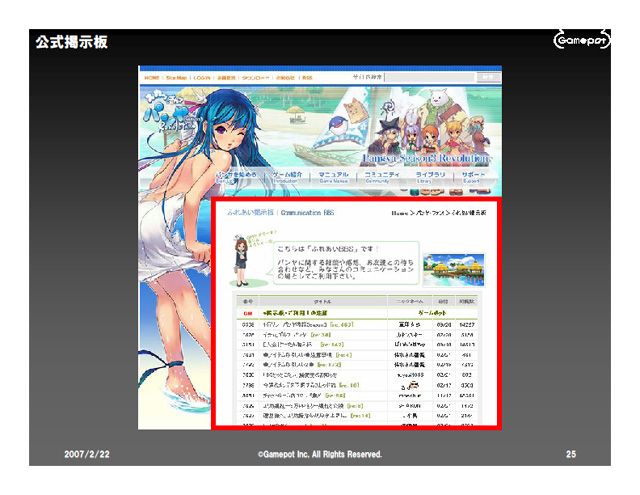Open the ダウンロード download link
This screenshot has height=495, width=640.
click(x=255, y=78)
